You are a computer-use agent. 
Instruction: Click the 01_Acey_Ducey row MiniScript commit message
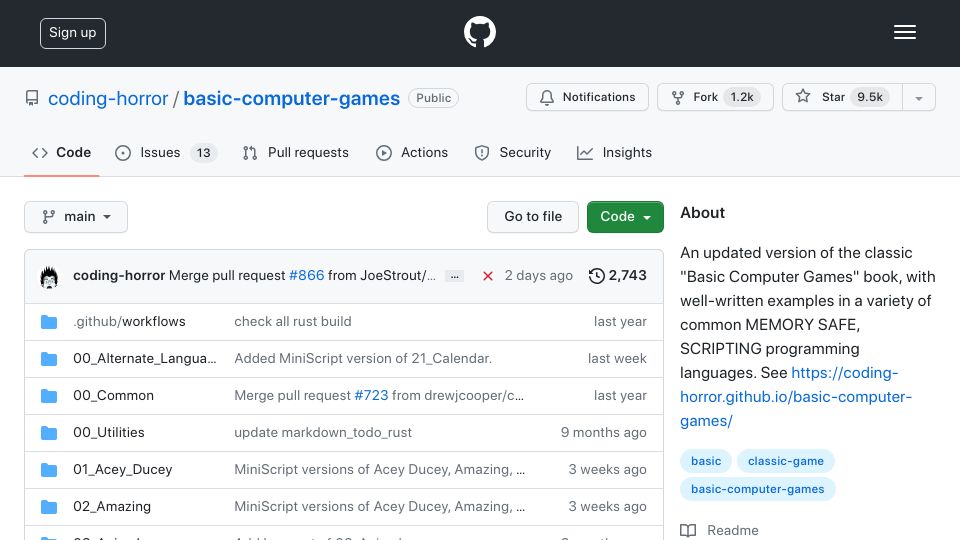(380, 470)
